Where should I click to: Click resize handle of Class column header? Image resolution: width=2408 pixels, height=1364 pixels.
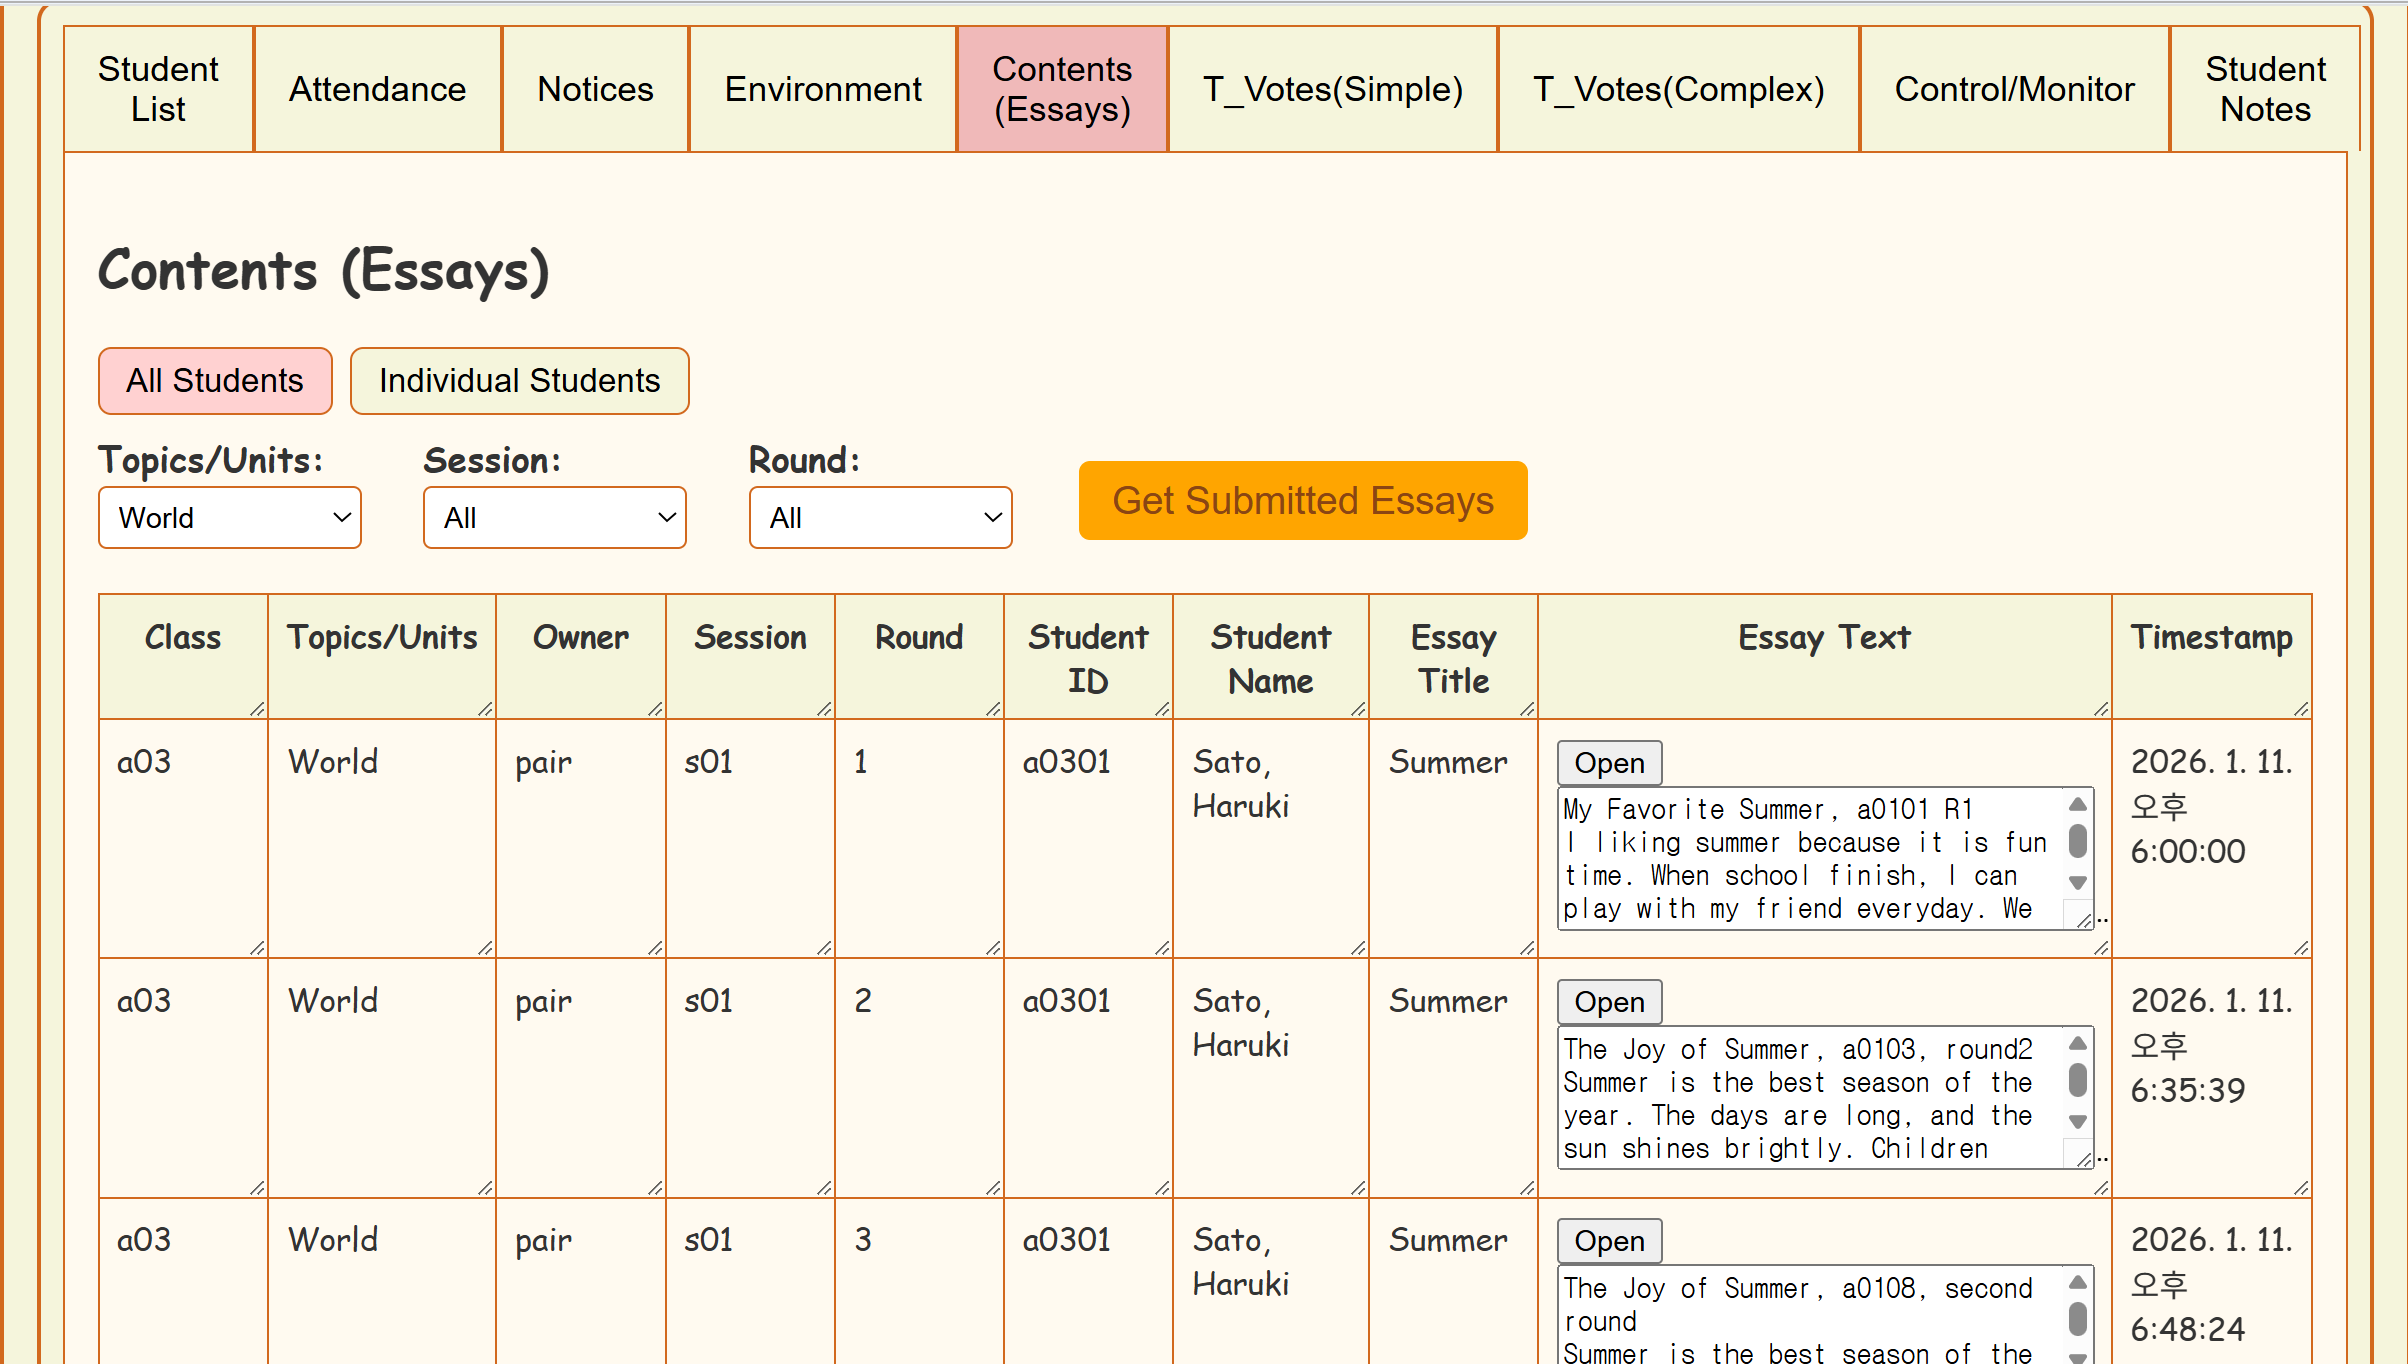[257, 708]
